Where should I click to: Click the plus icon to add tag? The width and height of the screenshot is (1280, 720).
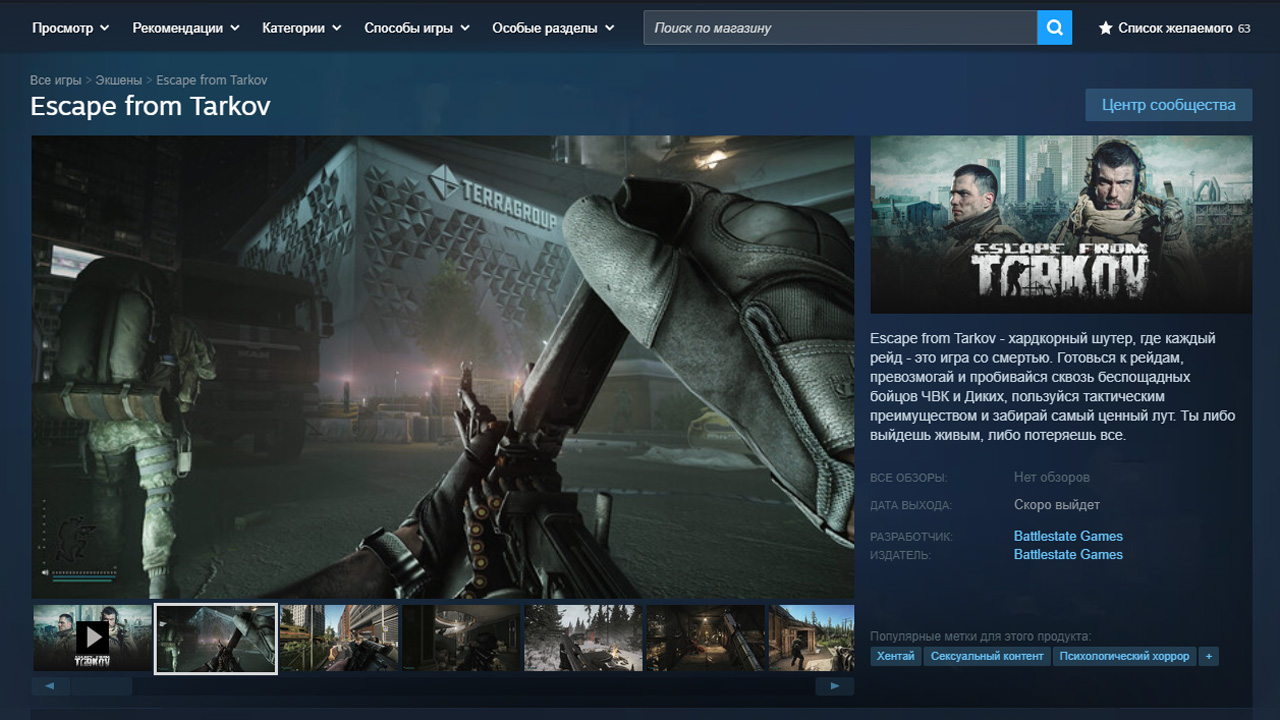1209,656
